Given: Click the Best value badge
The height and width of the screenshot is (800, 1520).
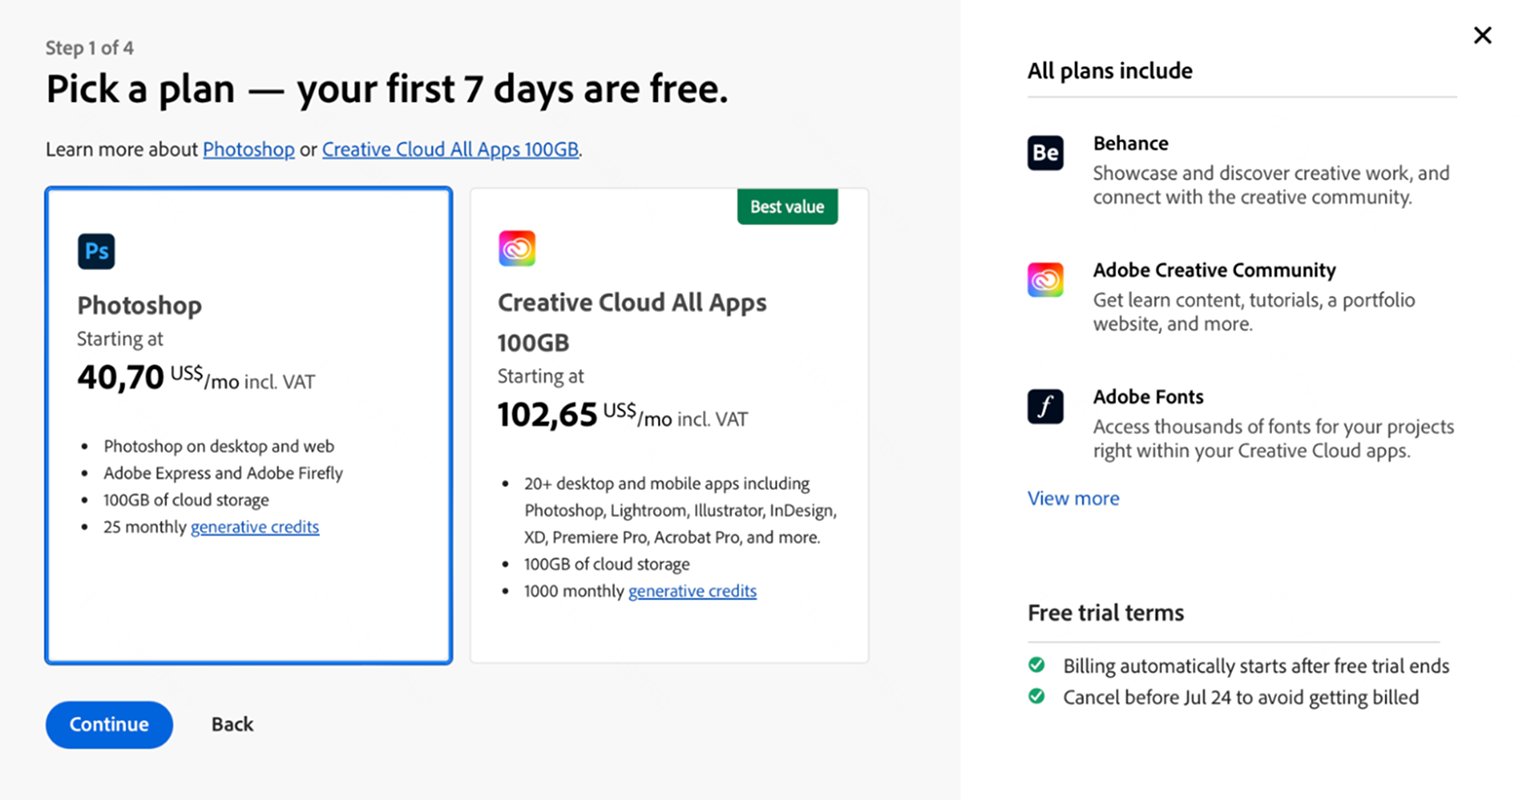Looking at the screenshot, I should [x=787, y=207].
